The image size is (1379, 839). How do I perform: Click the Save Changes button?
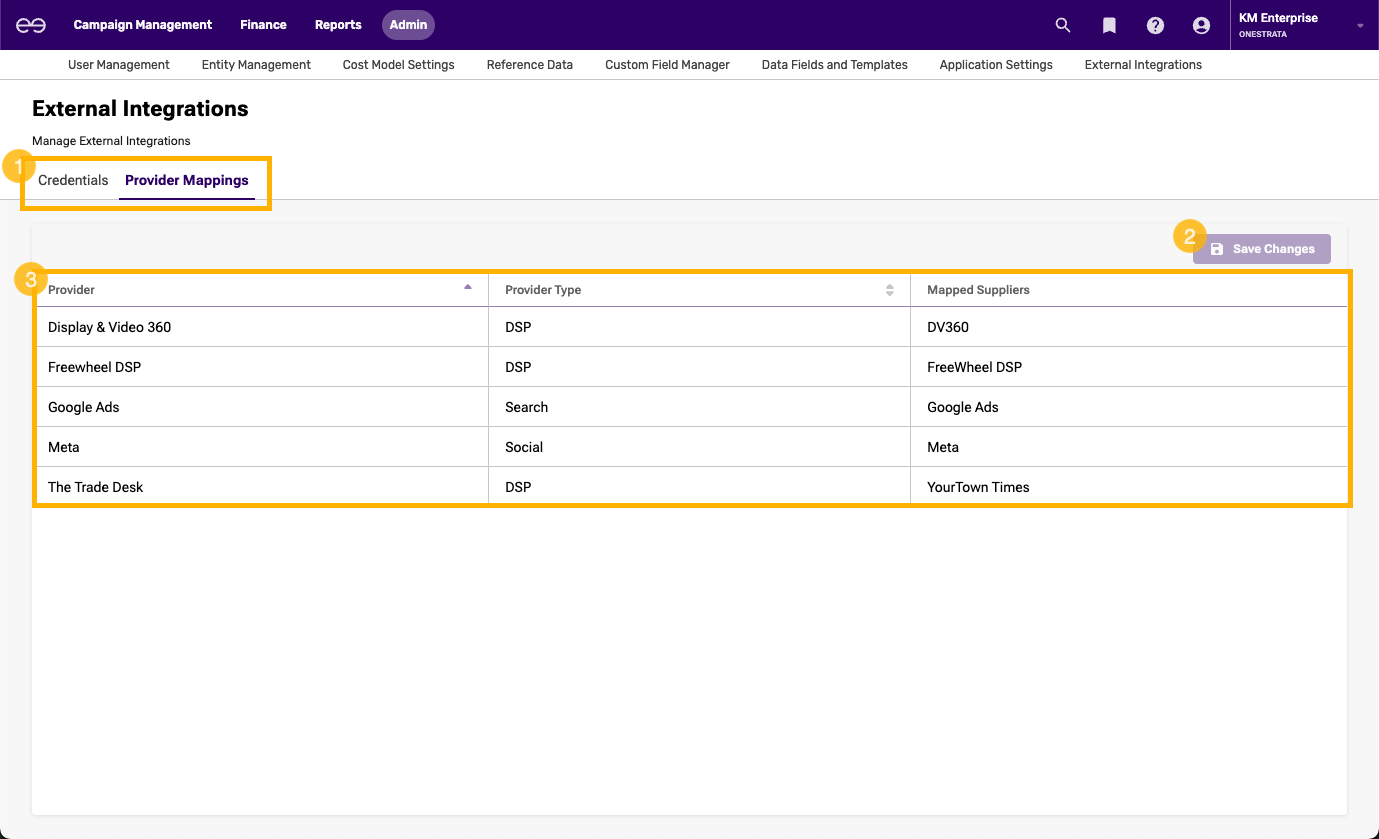pos(1262,249)
